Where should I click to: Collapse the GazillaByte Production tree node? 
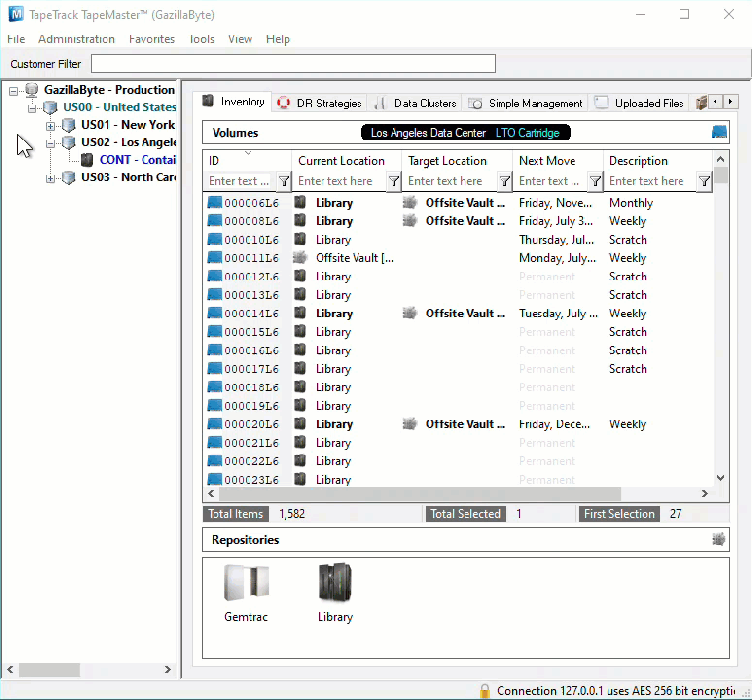click(x=14, y=91)
